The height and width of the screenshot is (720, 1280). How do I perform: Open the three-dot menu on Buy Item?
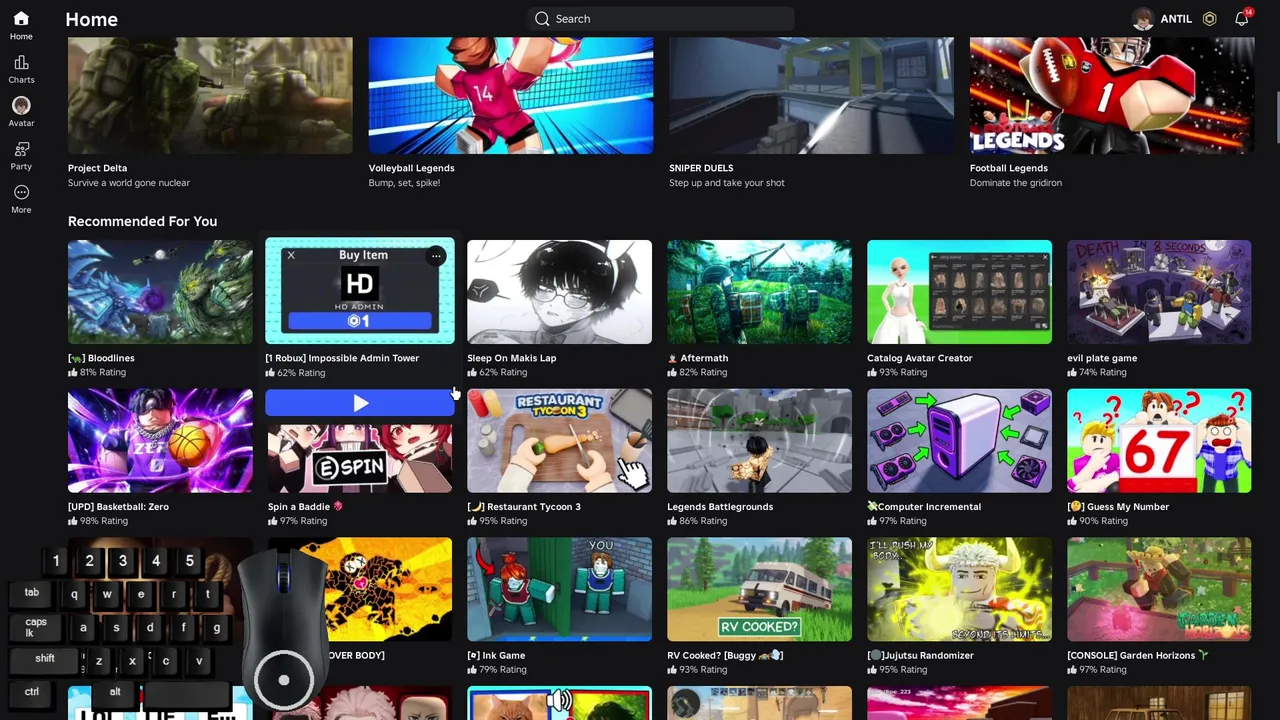pos(436,257)
